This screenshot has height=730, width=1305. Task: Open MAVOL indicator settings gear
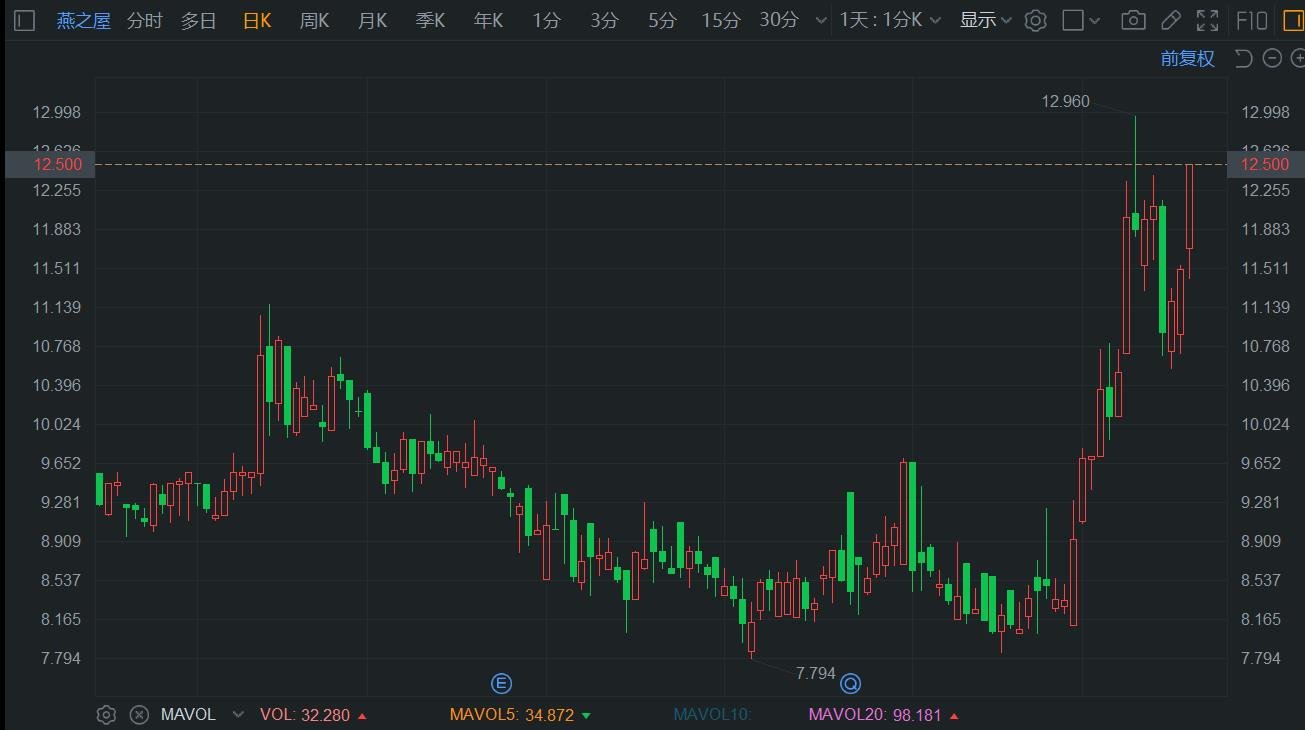[106, 714]
